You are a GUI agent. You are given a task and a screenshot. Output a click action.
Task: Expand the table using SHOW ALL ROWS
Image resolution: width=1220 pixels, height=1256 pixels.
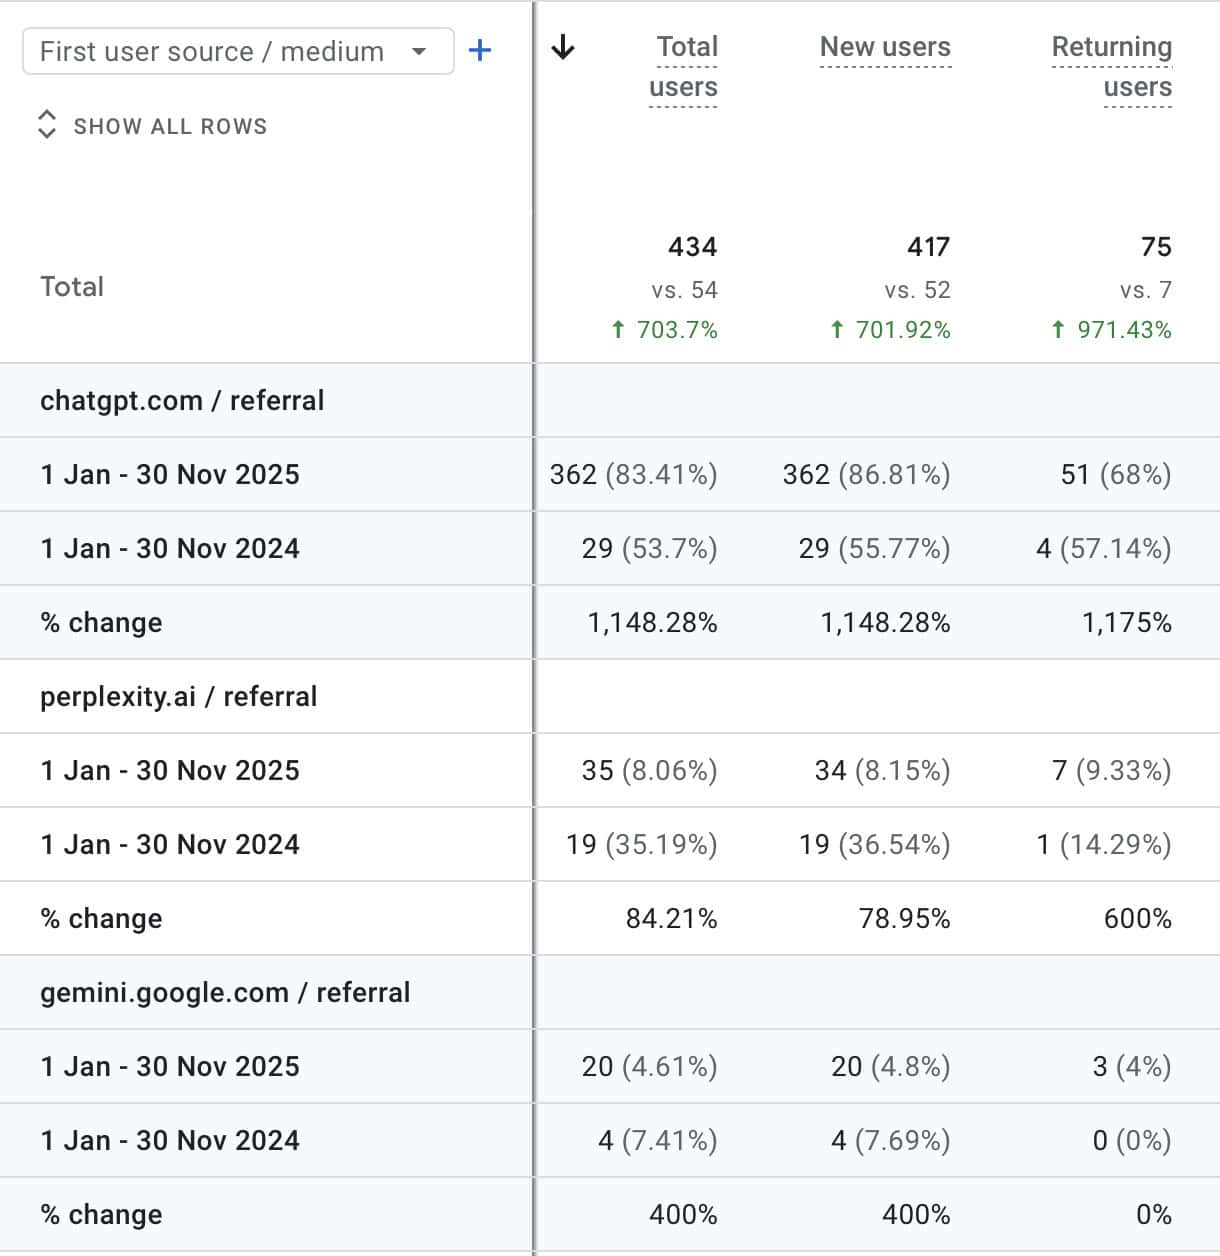169,125
